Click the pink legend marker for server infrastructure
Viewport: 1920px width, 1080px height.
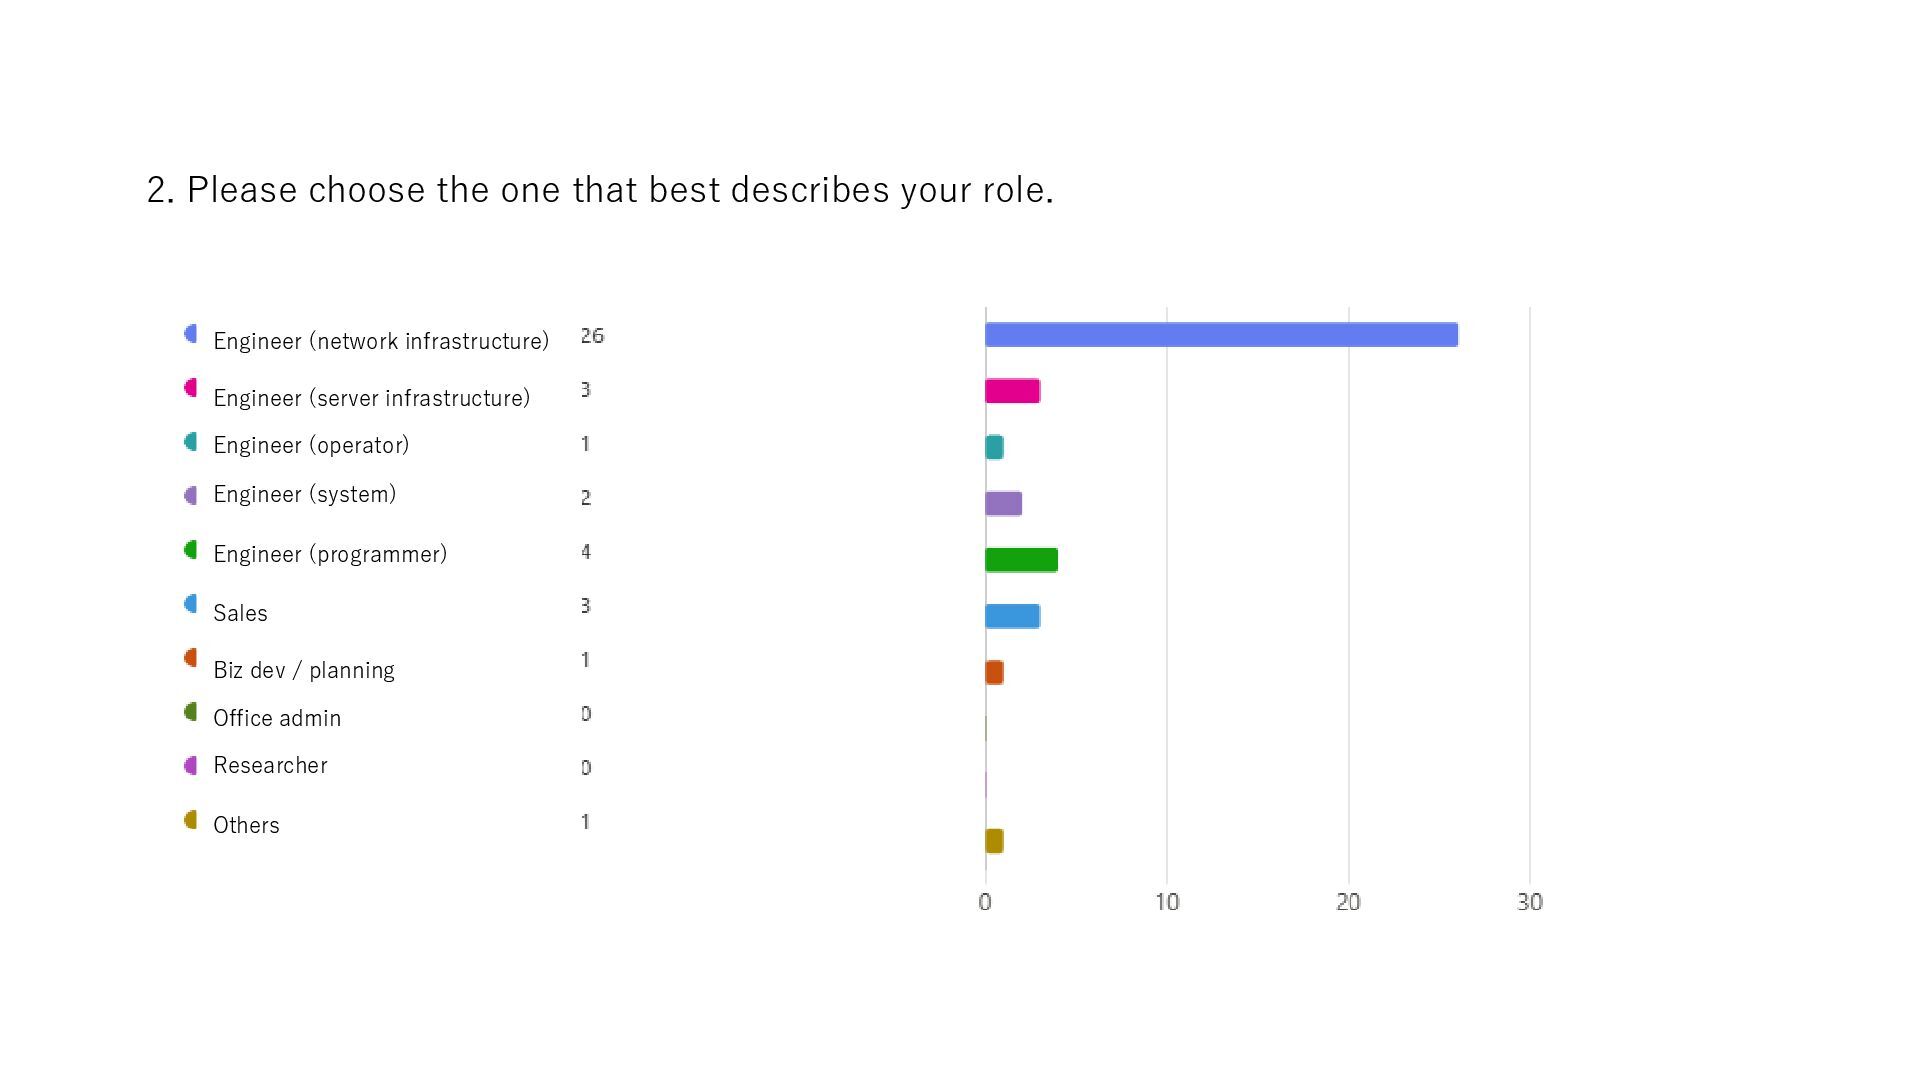tap(191, 388)
